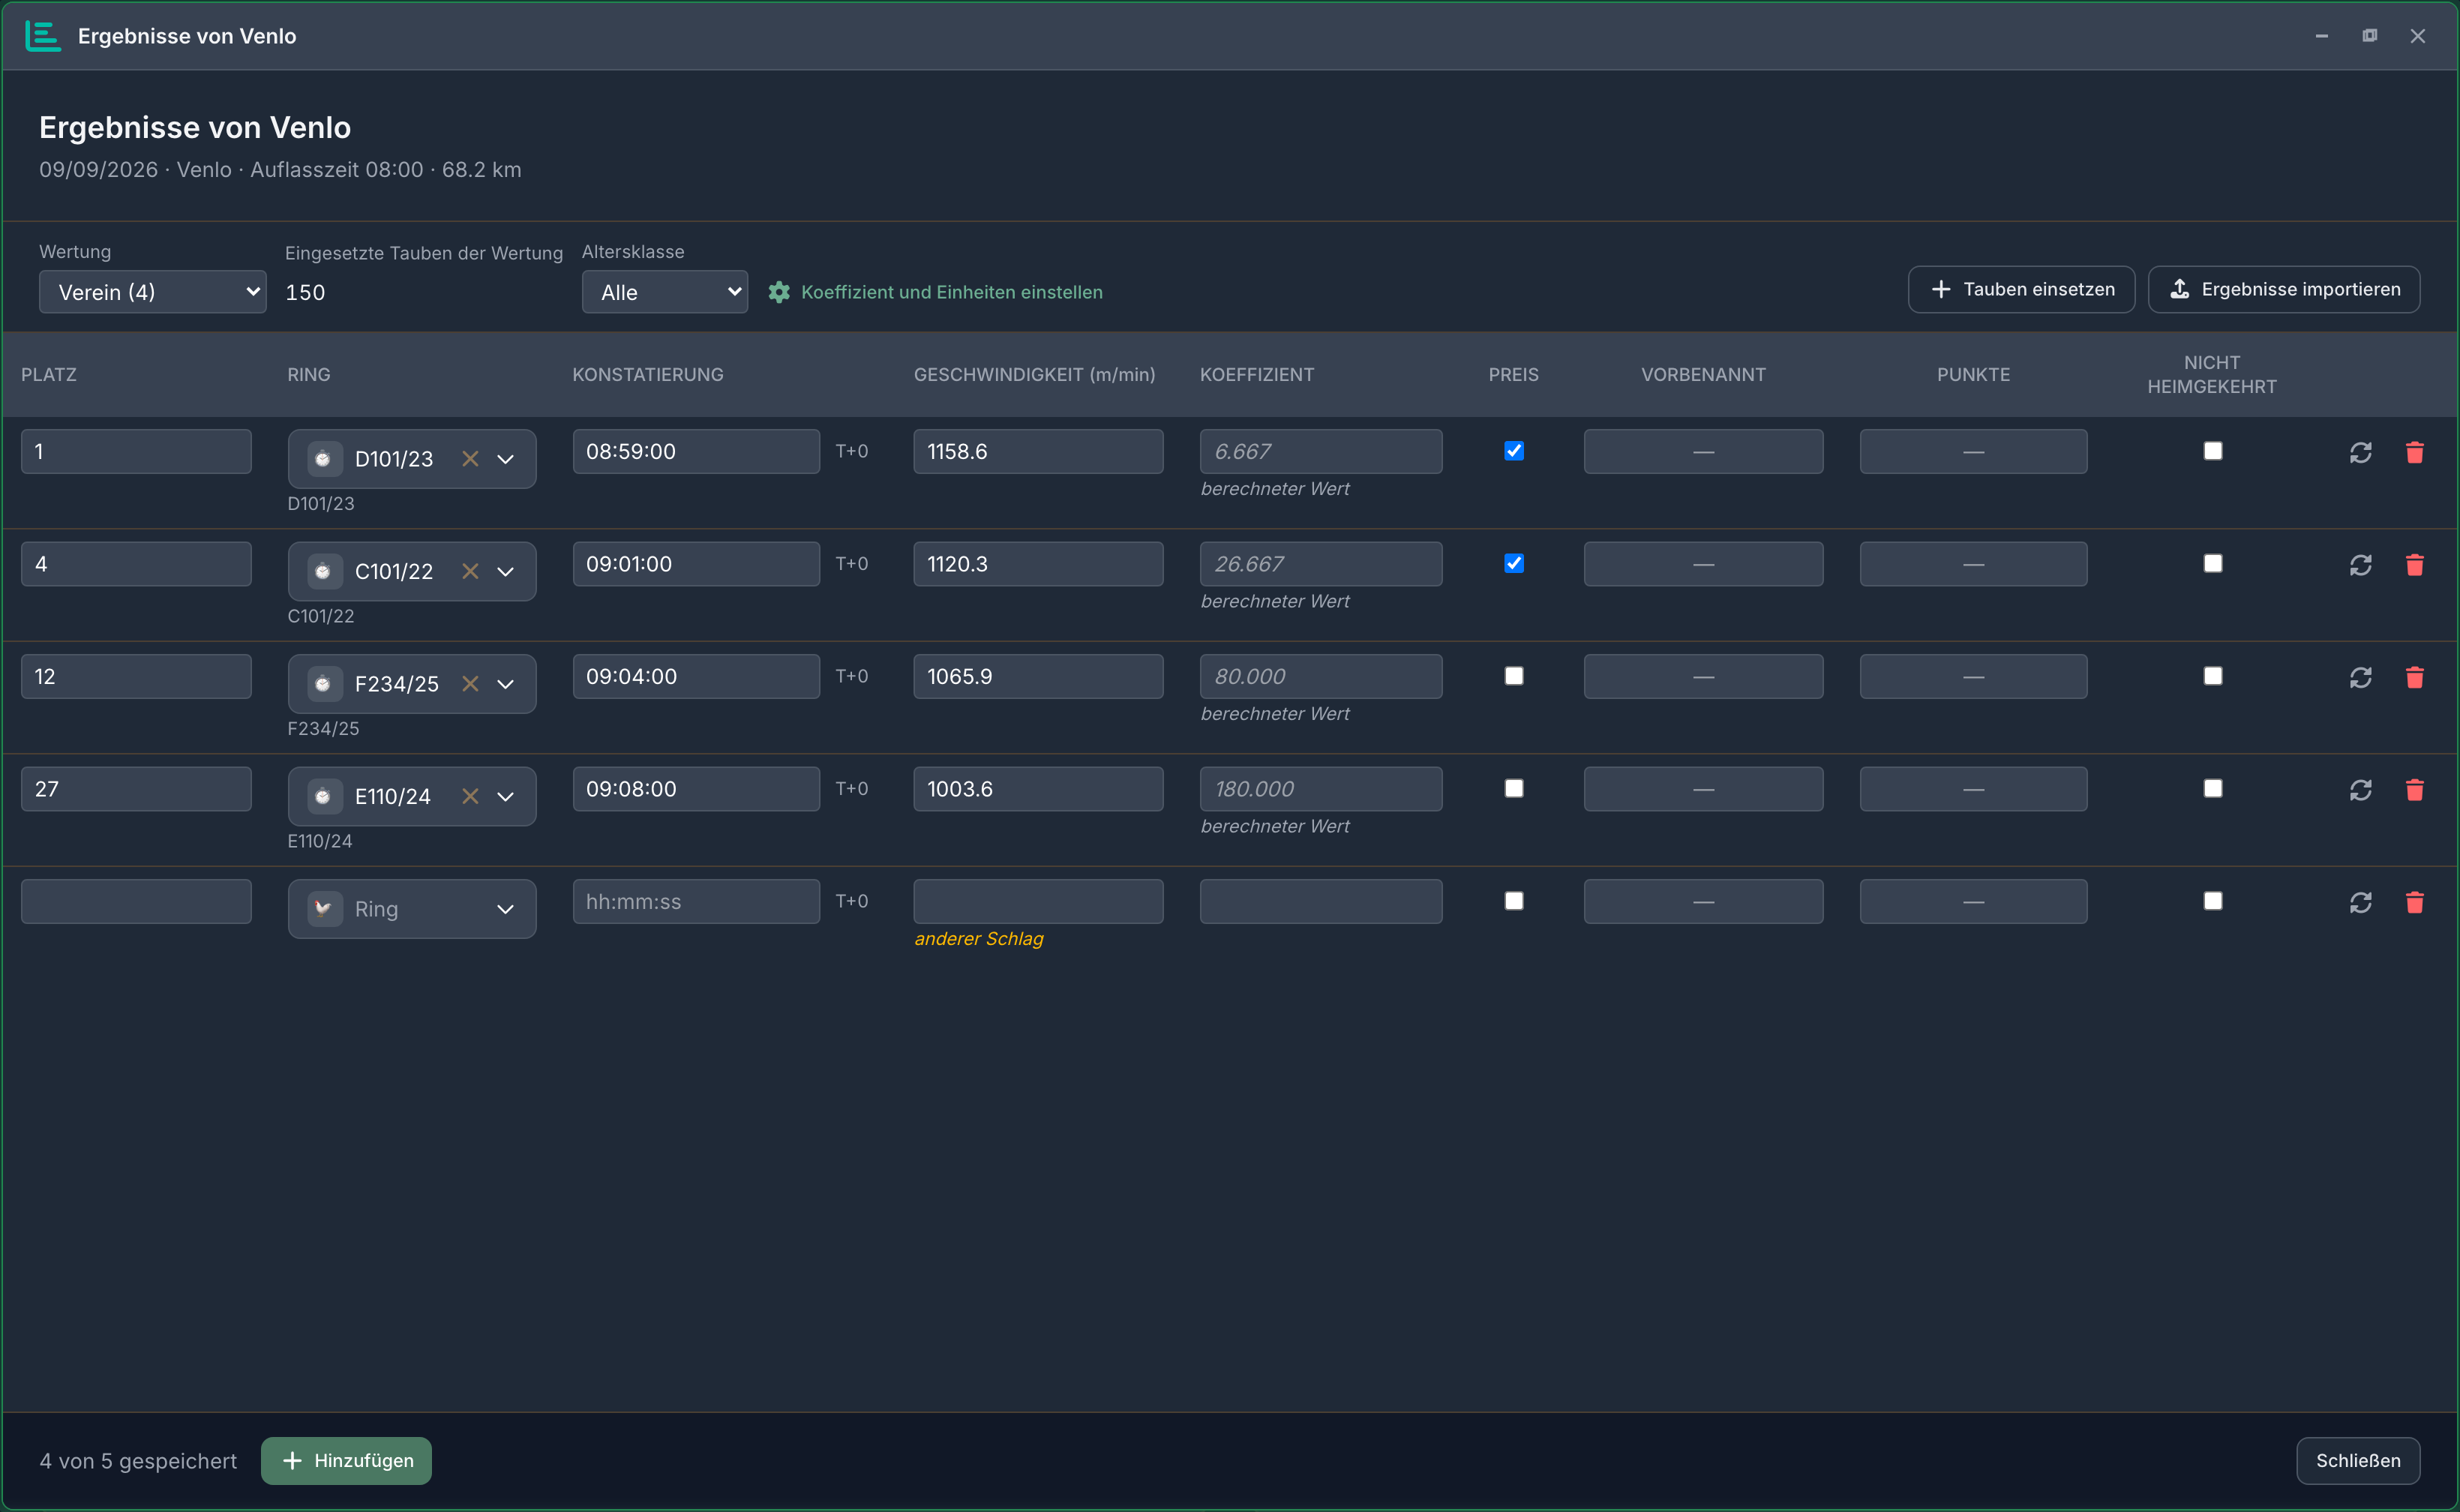Viewport: 2460px width, 1512px height.
Task: Click Tauben einsetzen button
Action: point(2021,289)
